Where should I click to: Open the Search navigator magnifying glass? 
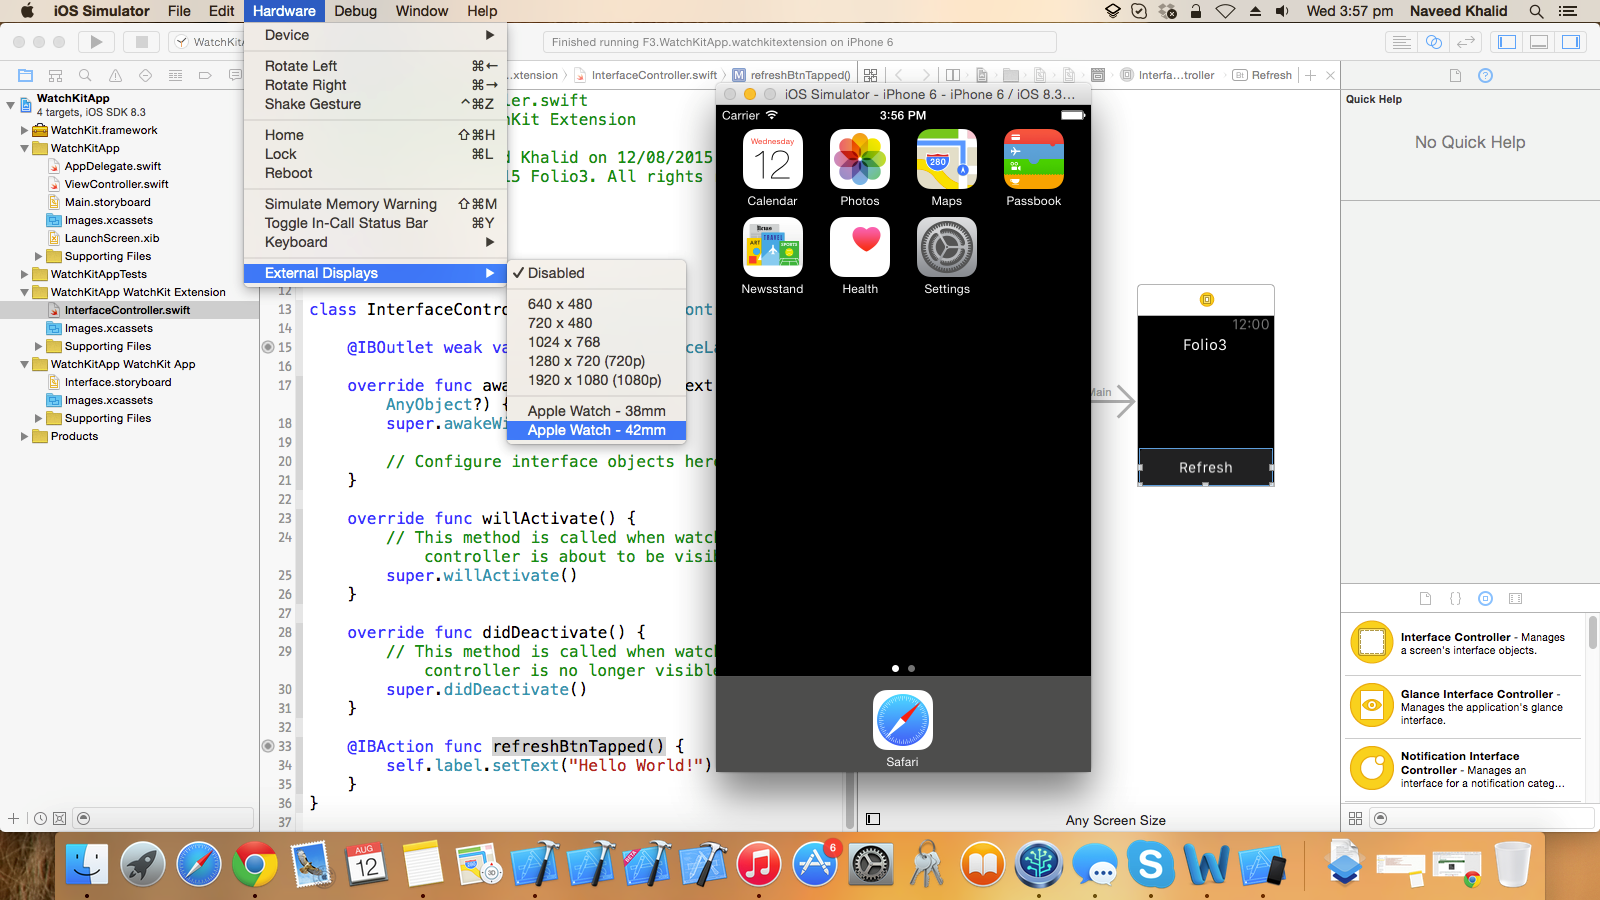(84, 74)
